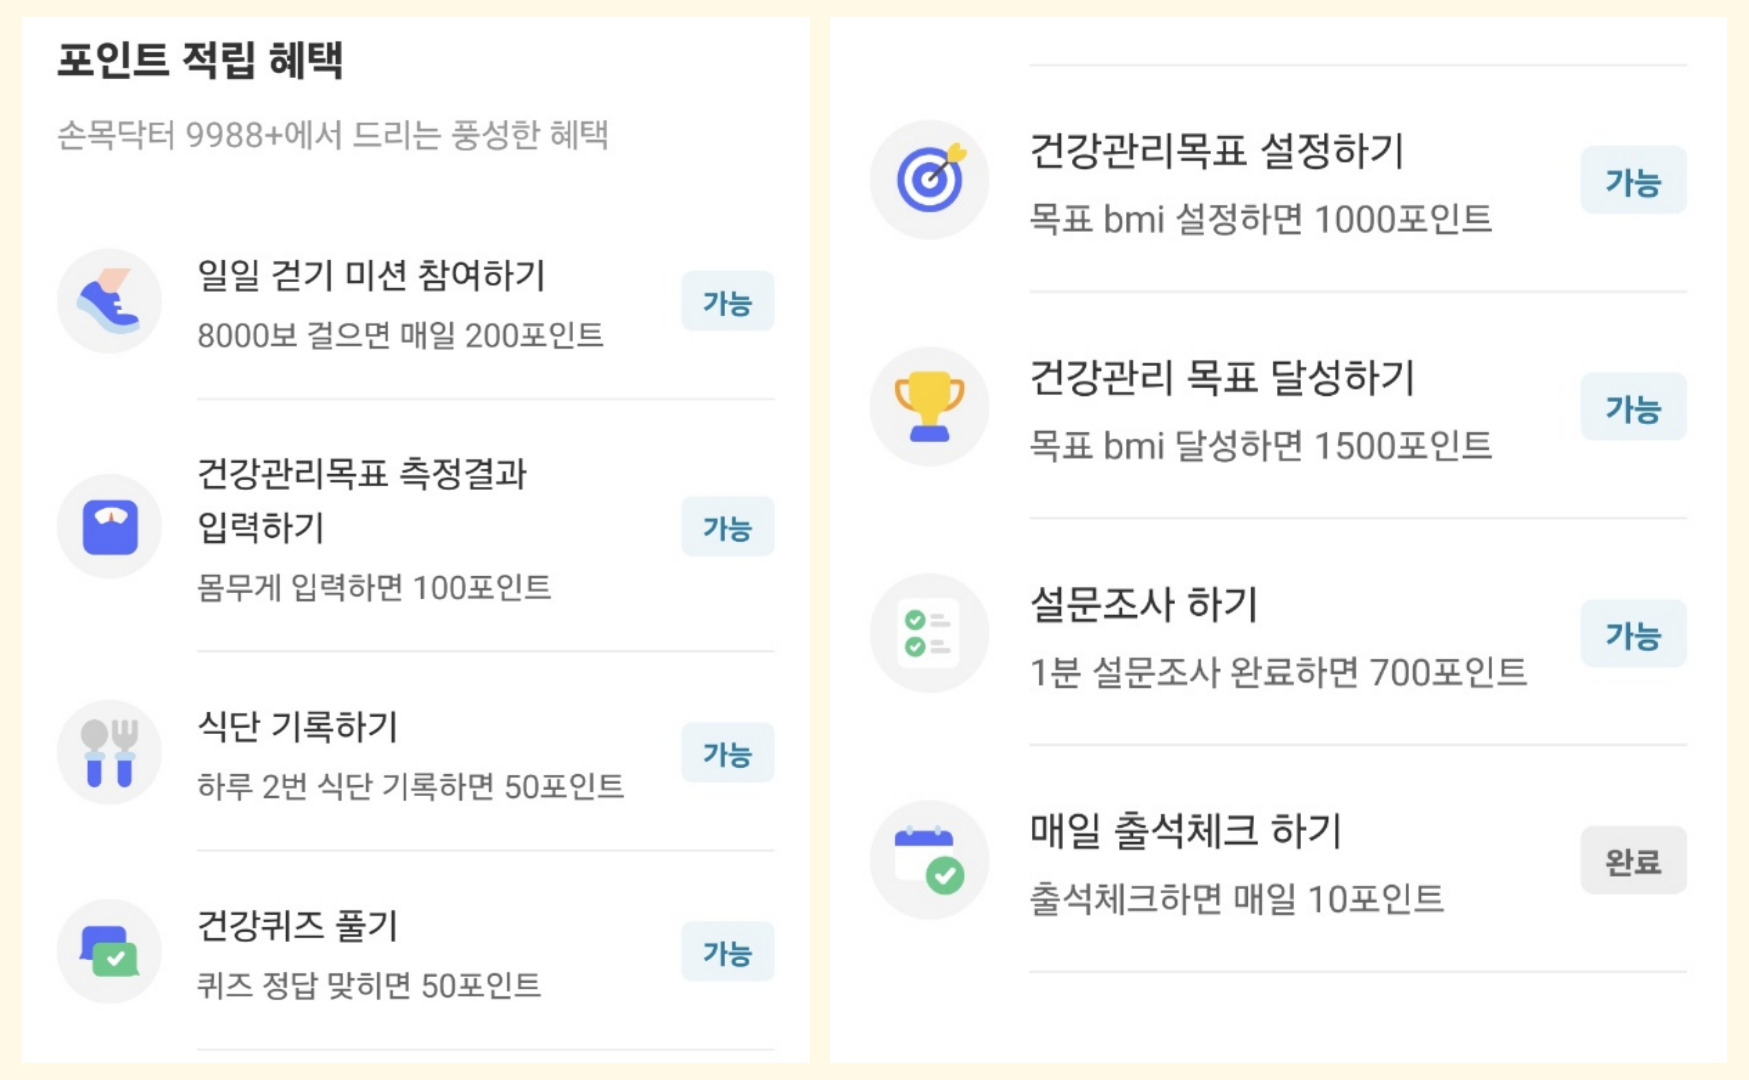Click the scale icon for weight measurement entry
Viewport: 1749px width, 1080px height.
coord(110,525)
